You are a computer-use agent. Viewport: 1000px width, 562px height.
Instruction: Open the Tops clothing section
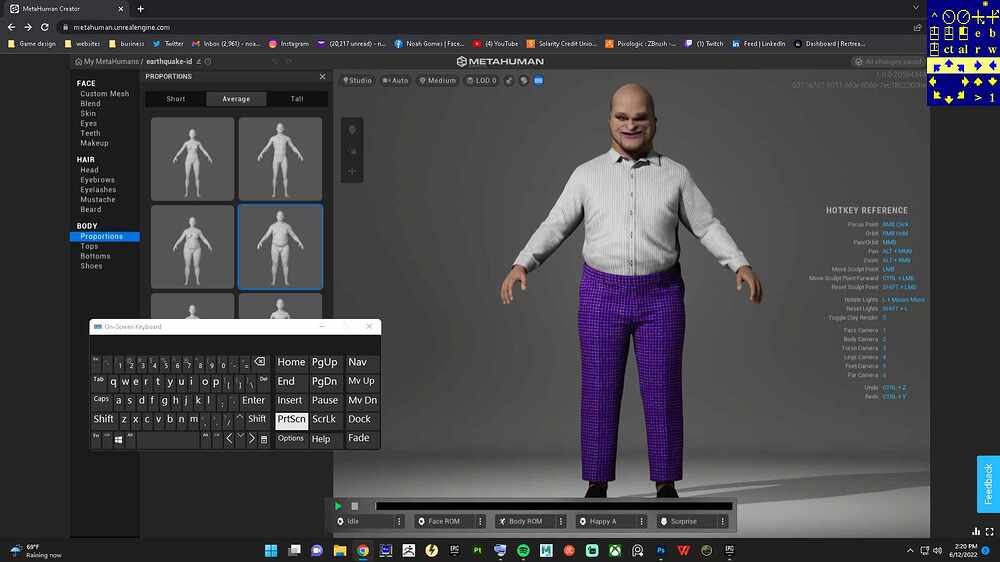(89, 246)
